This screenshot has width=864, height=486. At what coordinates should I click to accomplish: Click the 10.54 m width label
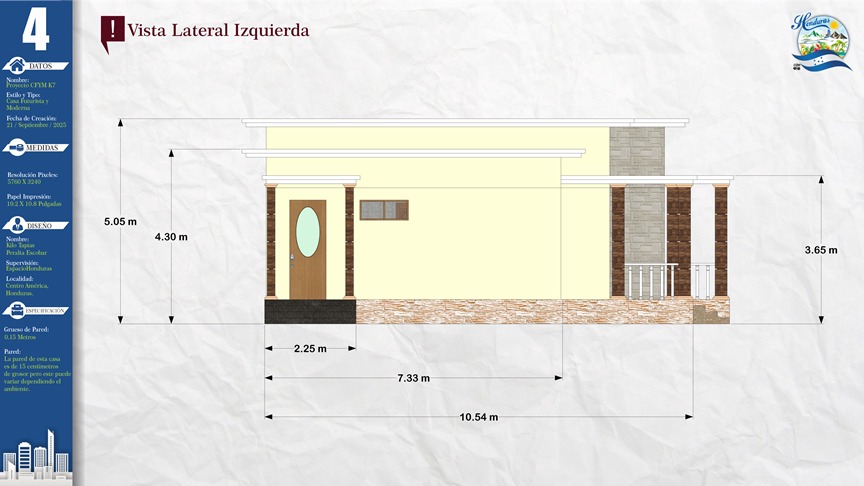[478, 416]
